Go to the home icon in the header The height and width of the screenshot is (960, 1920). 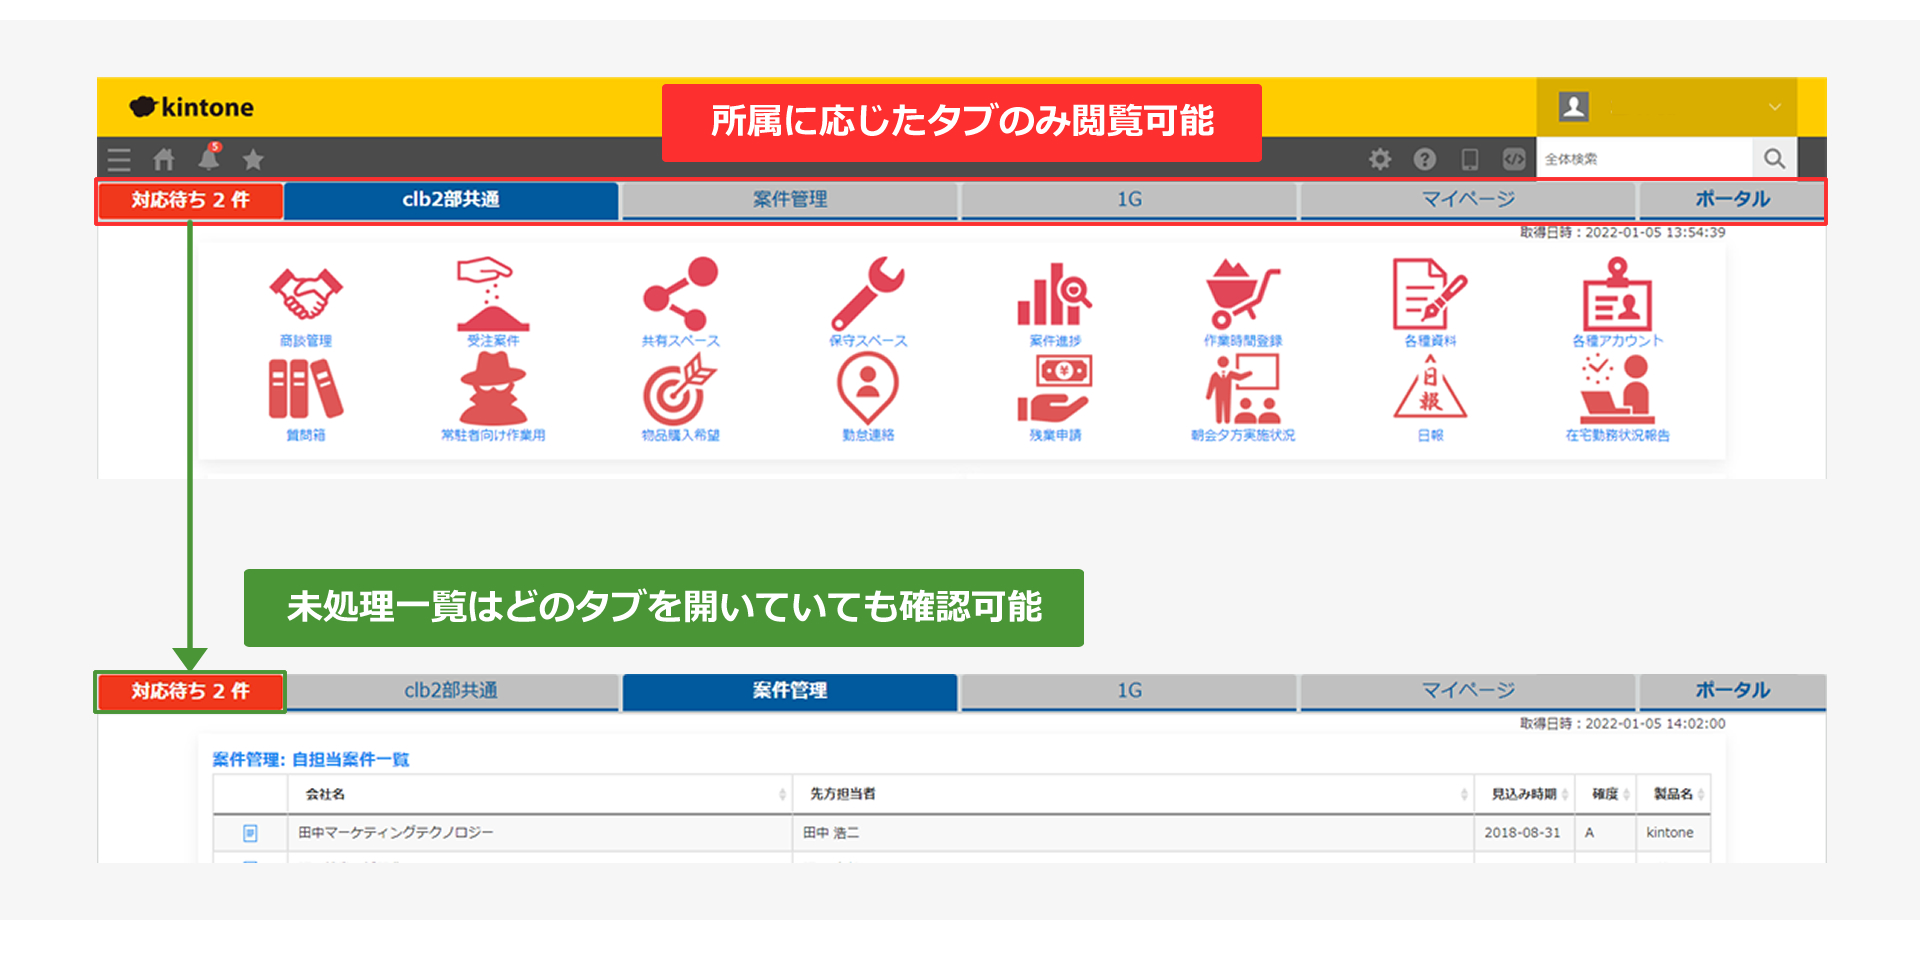164,159
